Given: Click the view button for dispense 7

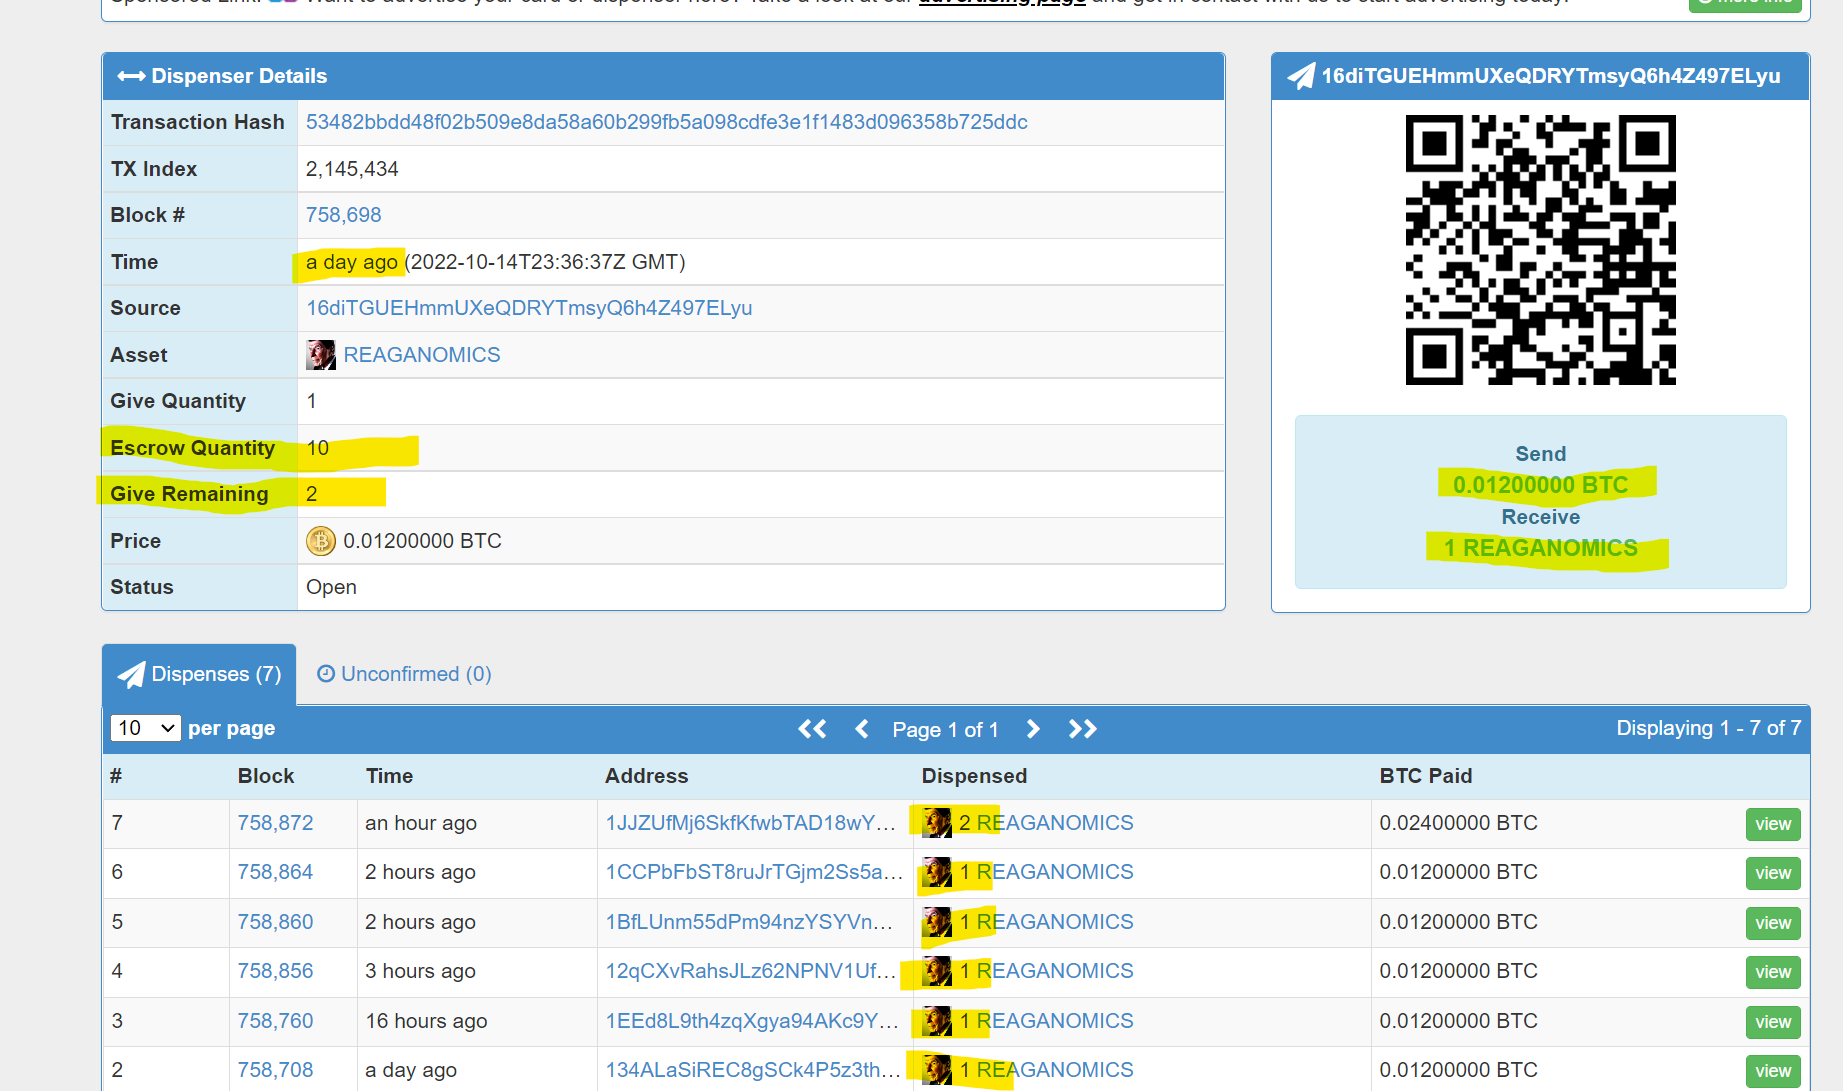Looking at the screenshot, I should [1773, 824].
